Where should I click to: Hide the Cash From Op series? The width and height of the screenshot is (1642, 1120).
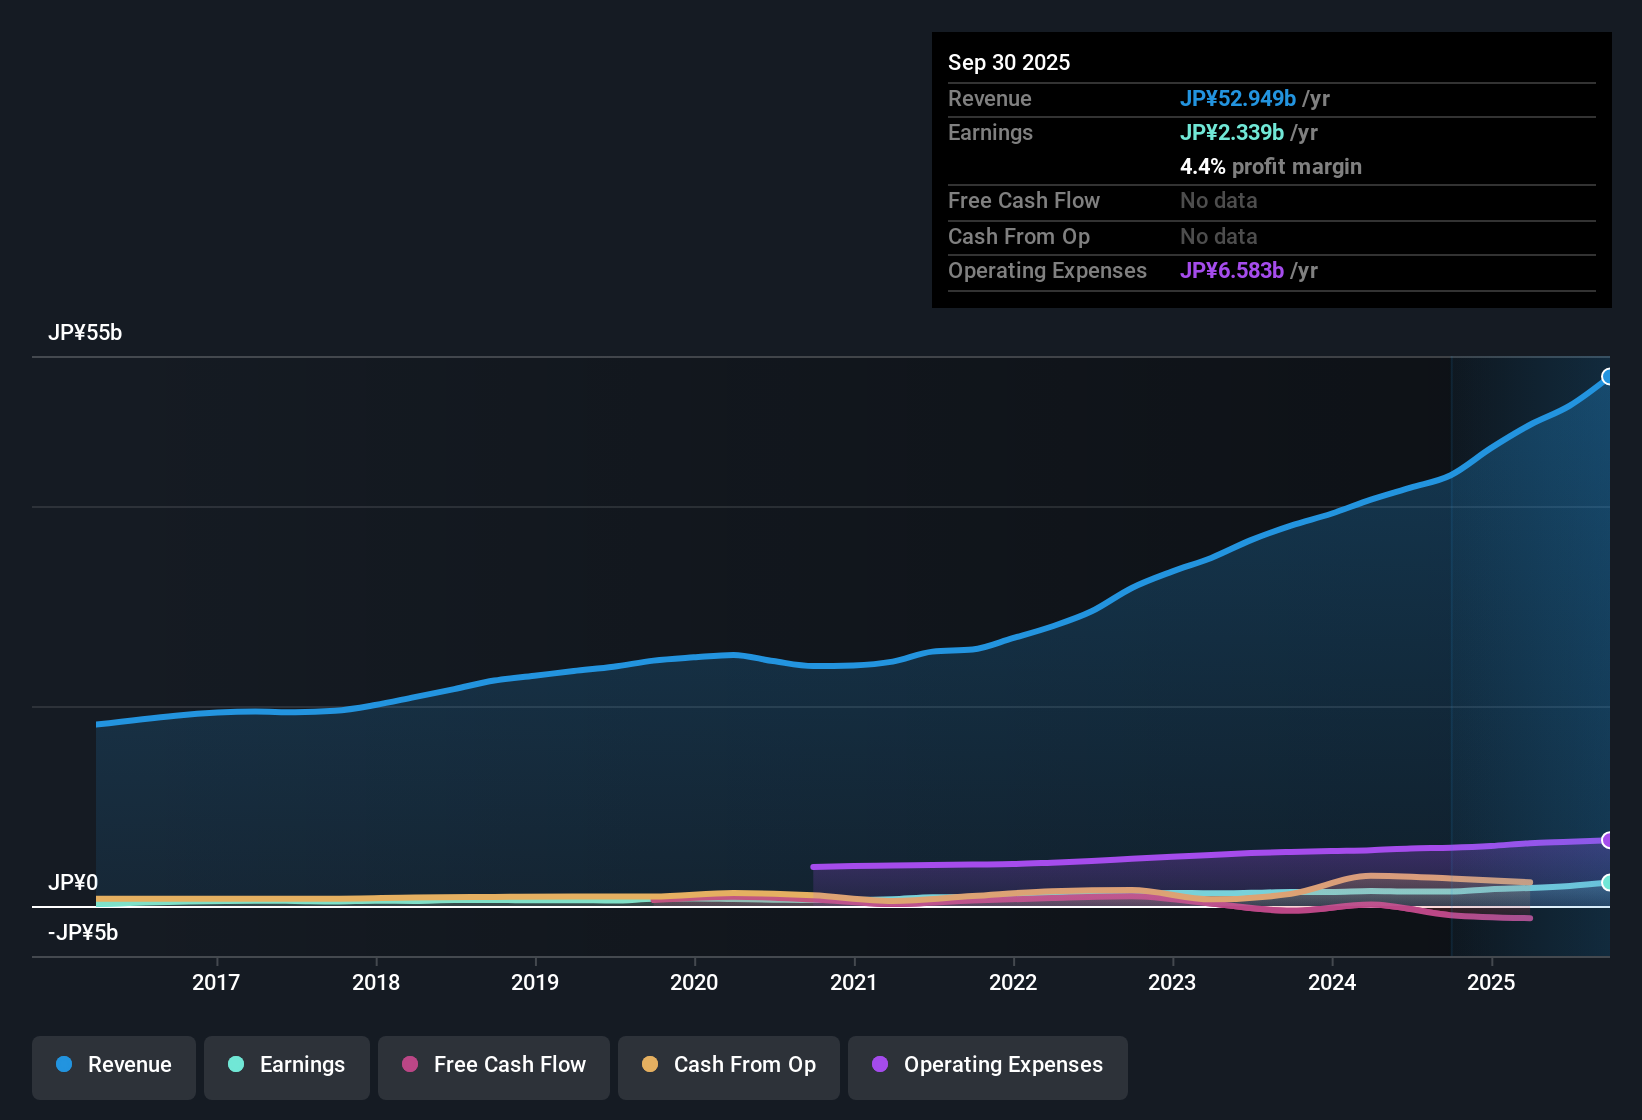coord(729,1066)
